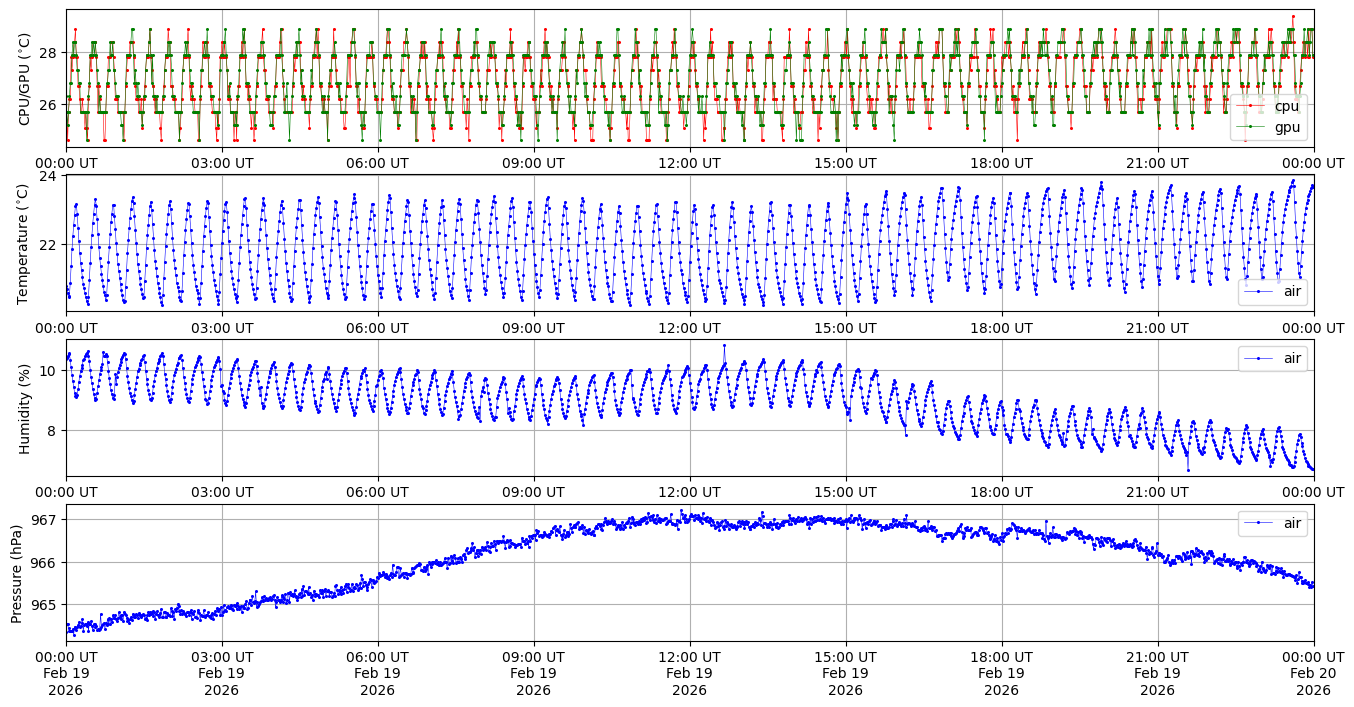The height and width of the screenshot is (707, 1354).
Task: Click the highest cpu data point near 23:30
Action: coord(1292,17)
